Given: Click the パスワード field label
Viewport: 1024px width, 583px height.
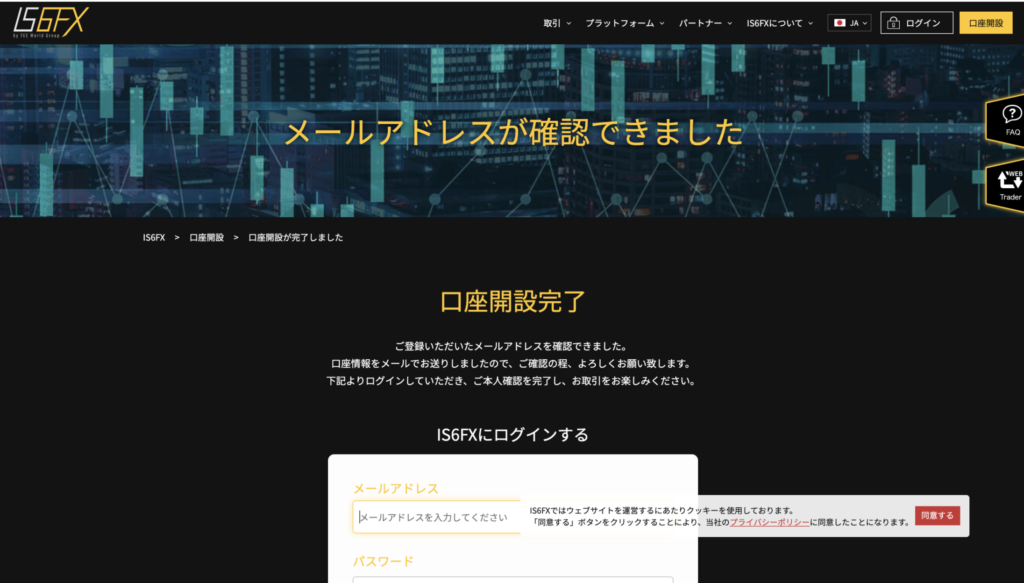Looking at the screenshot, I should click(383, 561).
